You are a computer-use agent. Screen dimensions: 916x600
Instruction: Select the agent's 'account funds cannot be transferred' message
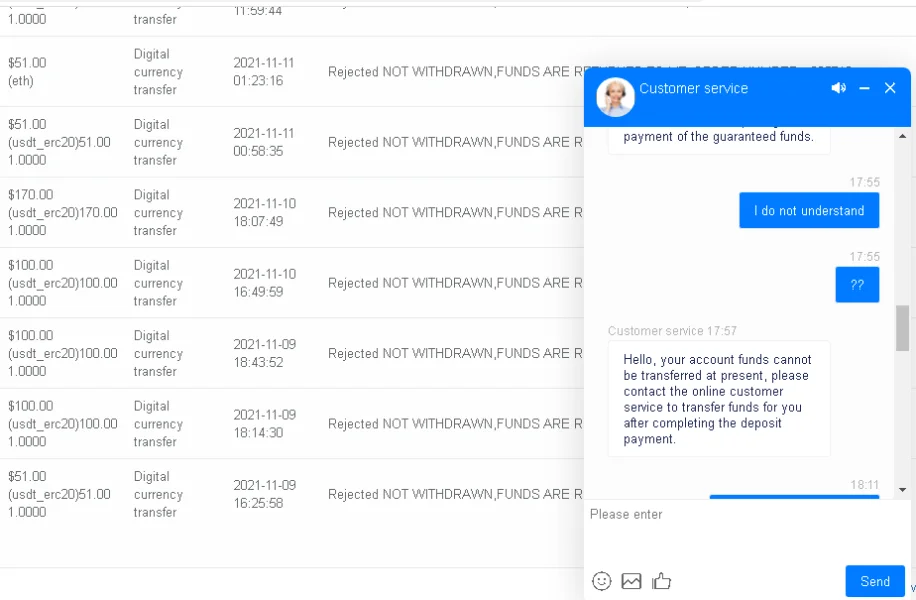tap(718, 399)
